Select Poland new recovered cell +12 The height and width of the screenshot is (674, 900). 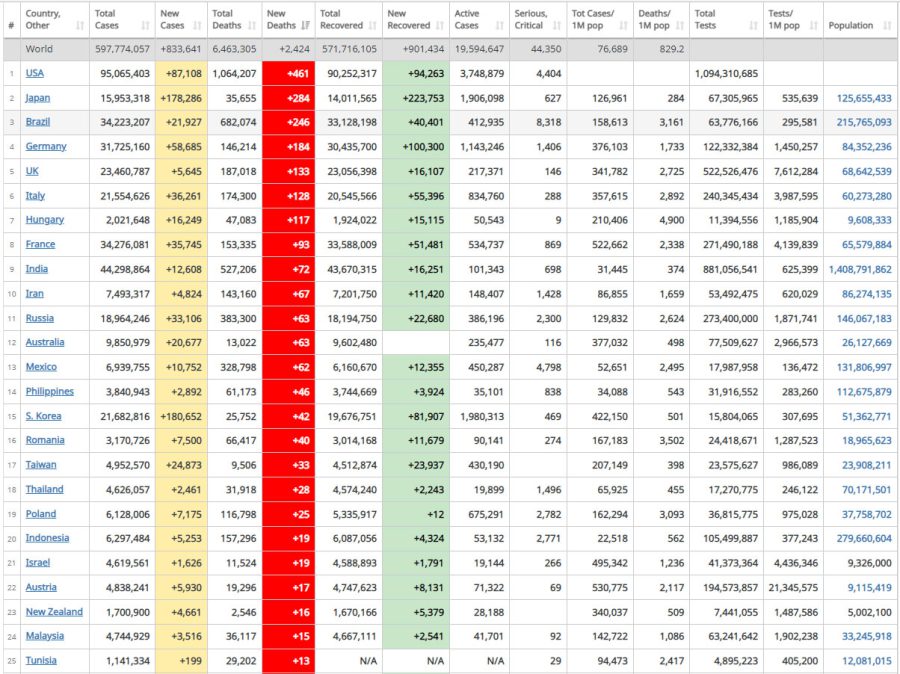[416, 514]
